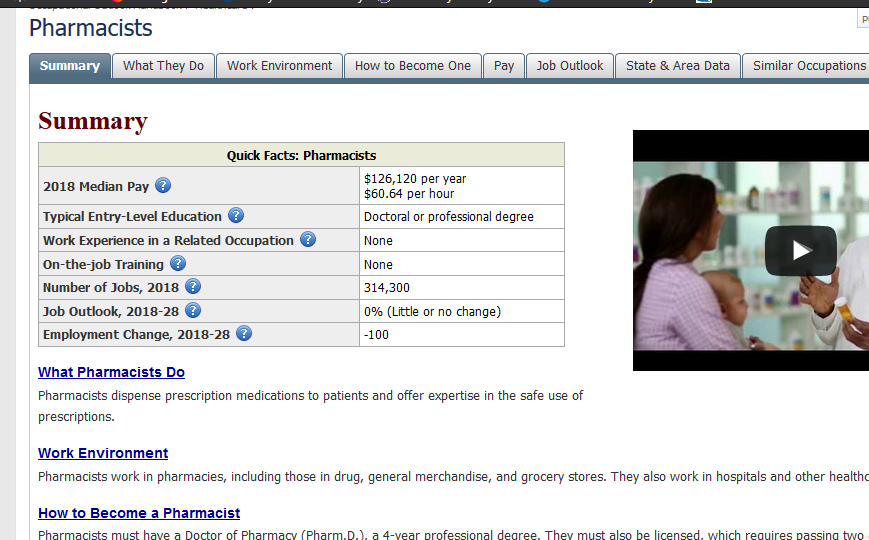Open the State & Area Data tab
Viewport: 869px width, 540px height.
pos(678,66)
